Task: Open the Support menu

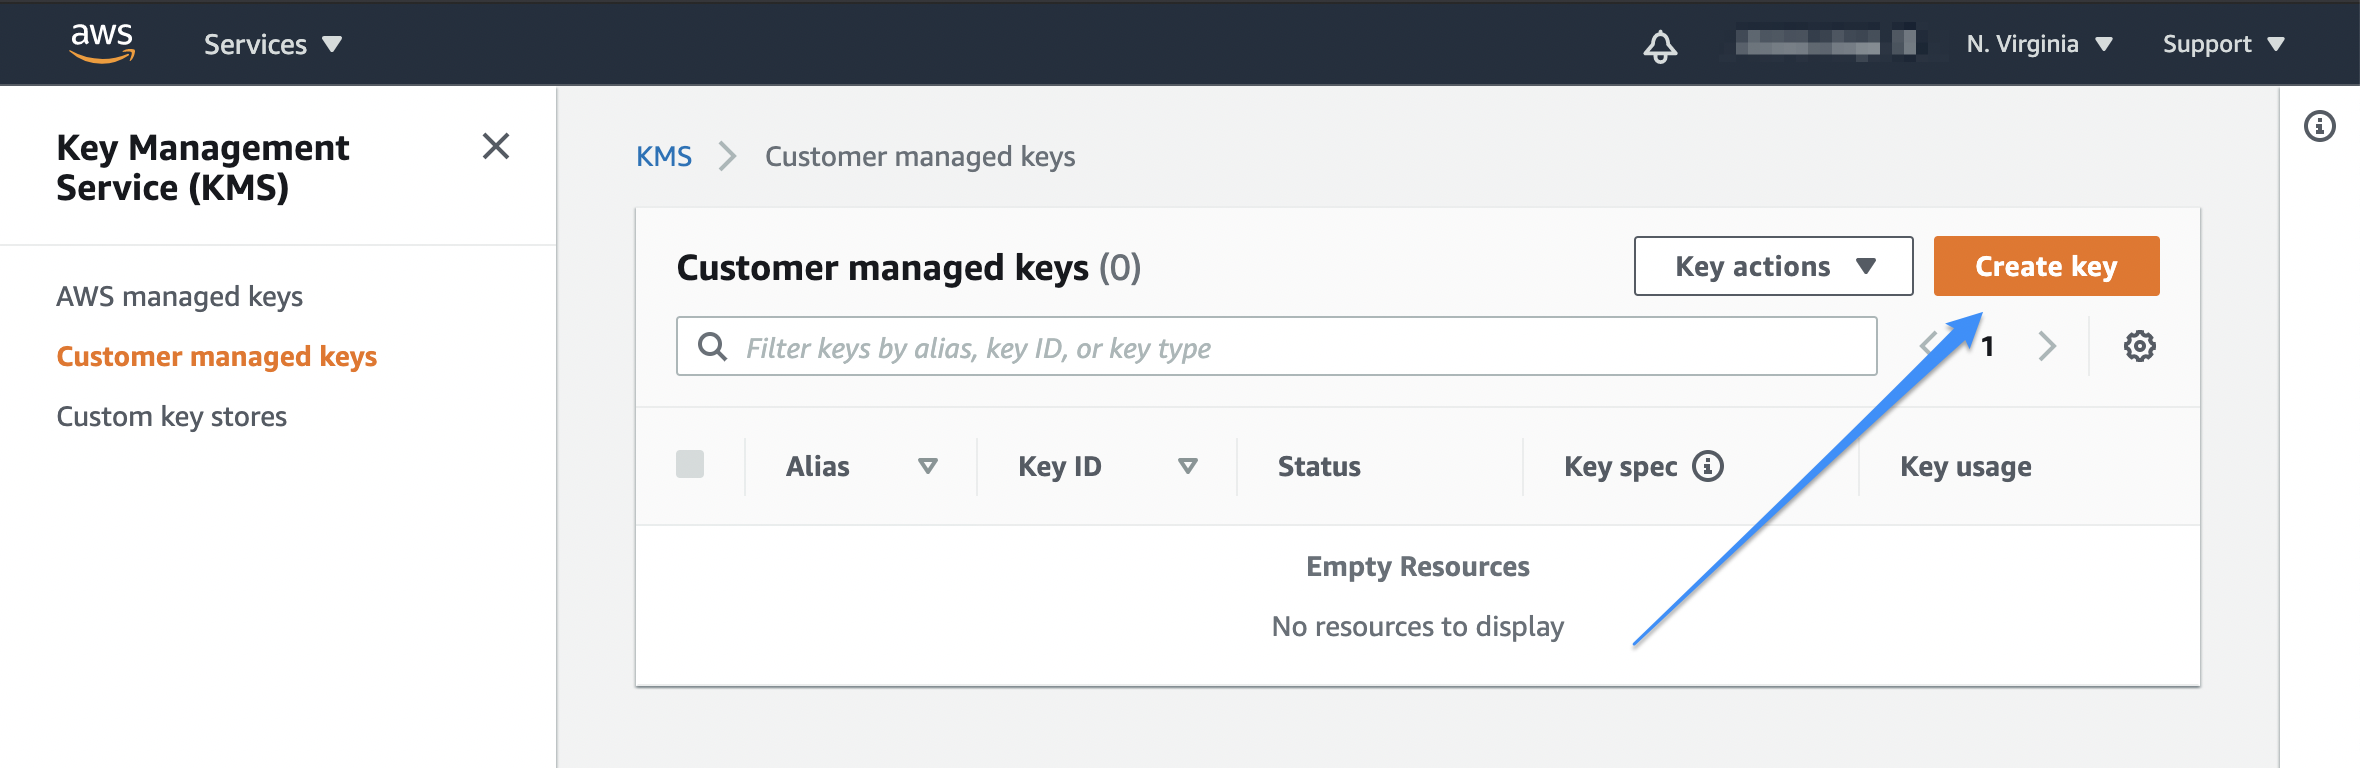Action: pyautogui.click(x=2223, y=44)
